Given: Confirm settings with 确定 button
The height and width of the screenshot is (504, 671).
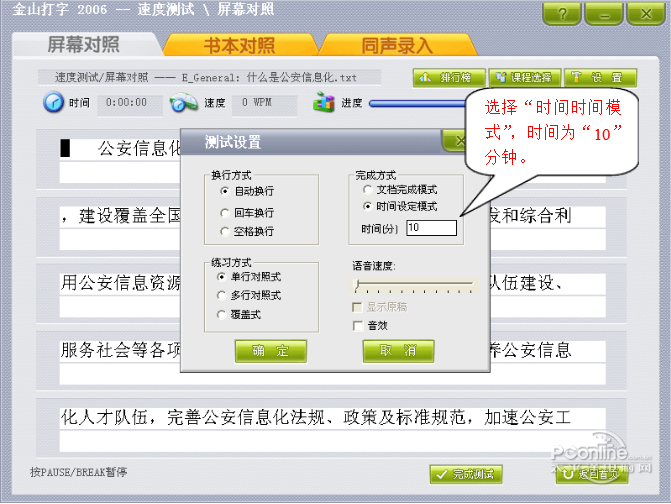Looking at the screenshot, I should click(x=270, y=351).
